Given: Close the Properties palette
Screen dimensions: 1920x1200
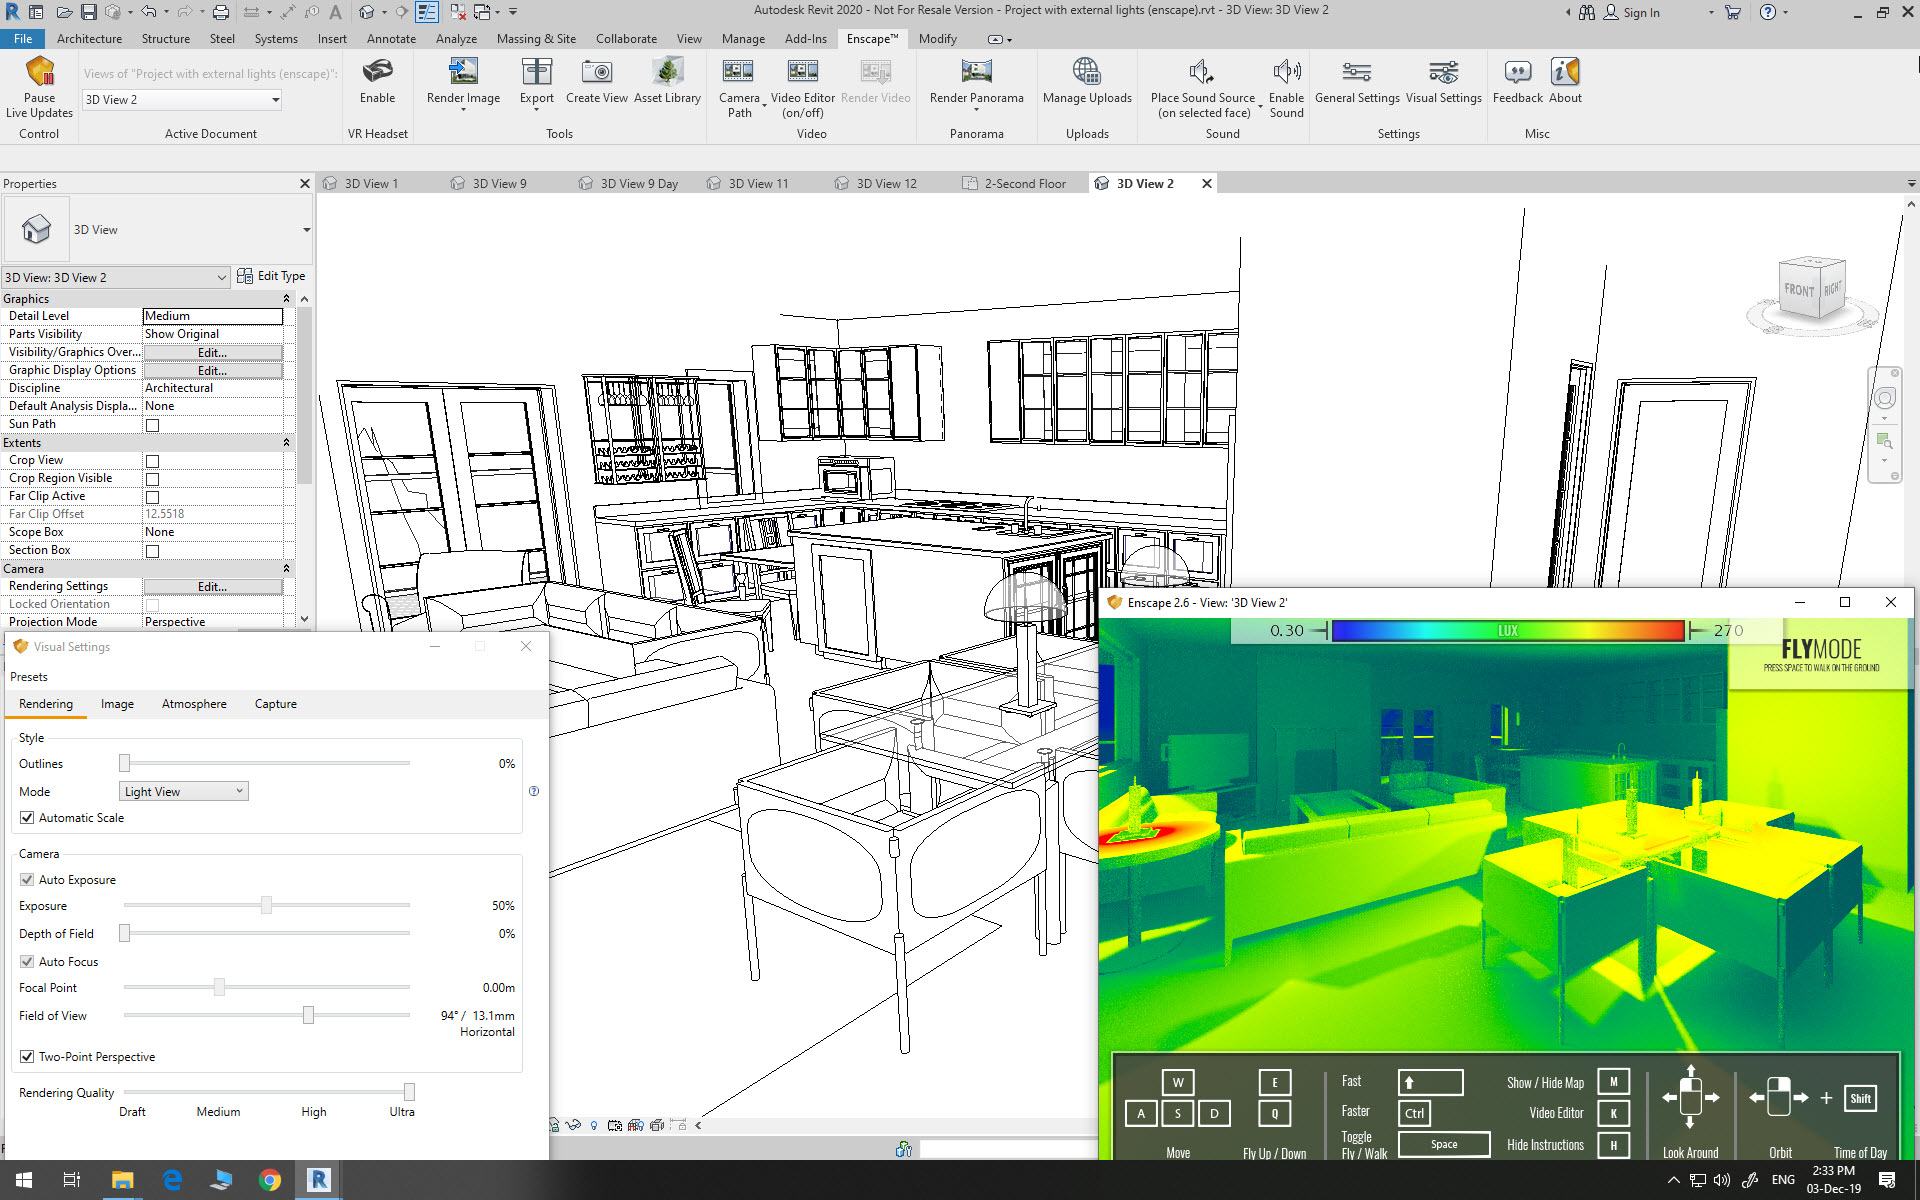Looking at the screenshot, I should point(305,184).
